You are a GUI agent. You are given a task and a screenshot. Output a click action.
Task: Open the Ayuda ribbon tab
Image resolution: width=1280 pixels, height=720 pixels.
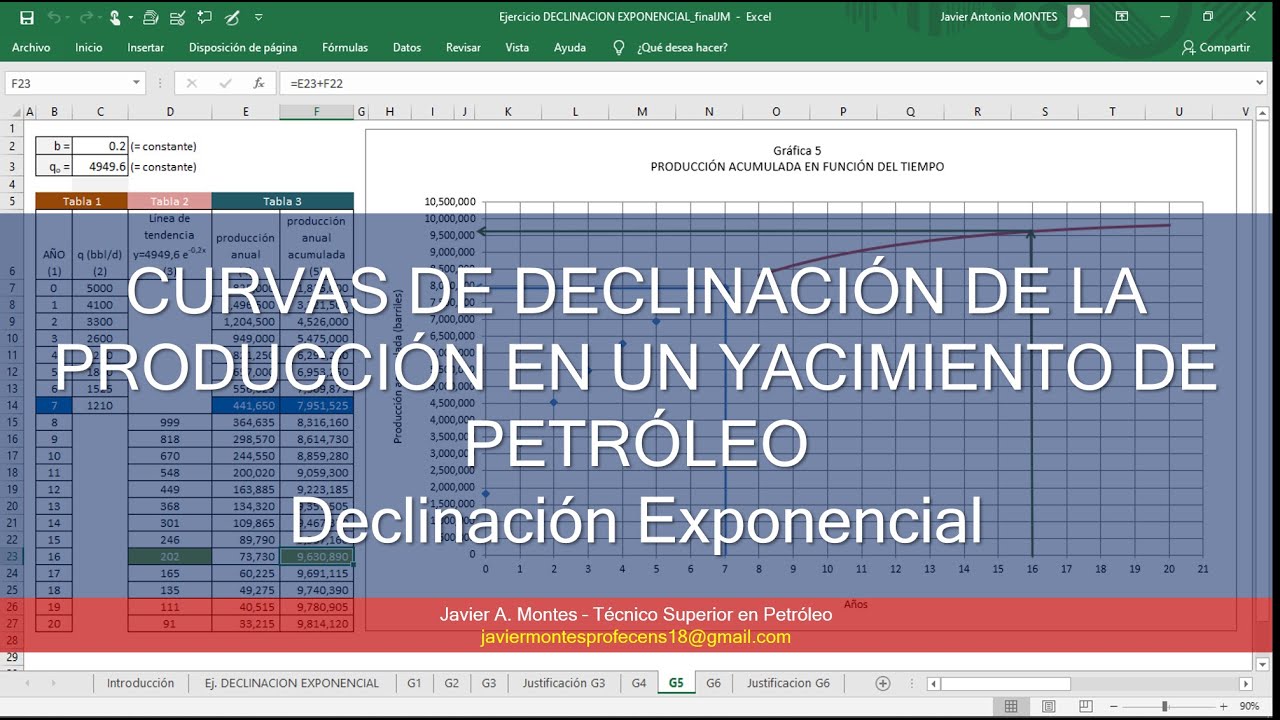click(x=570, y=47)
